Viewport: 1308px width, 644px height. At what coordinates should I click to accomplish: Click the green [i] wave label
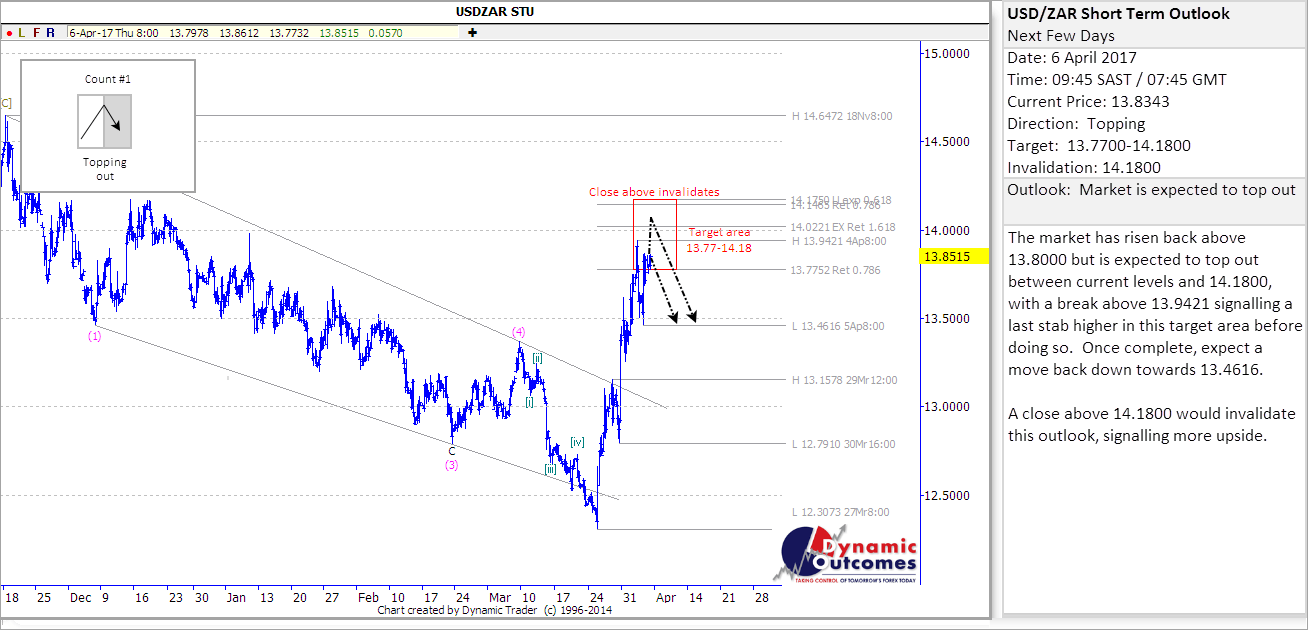coord(529,402)
